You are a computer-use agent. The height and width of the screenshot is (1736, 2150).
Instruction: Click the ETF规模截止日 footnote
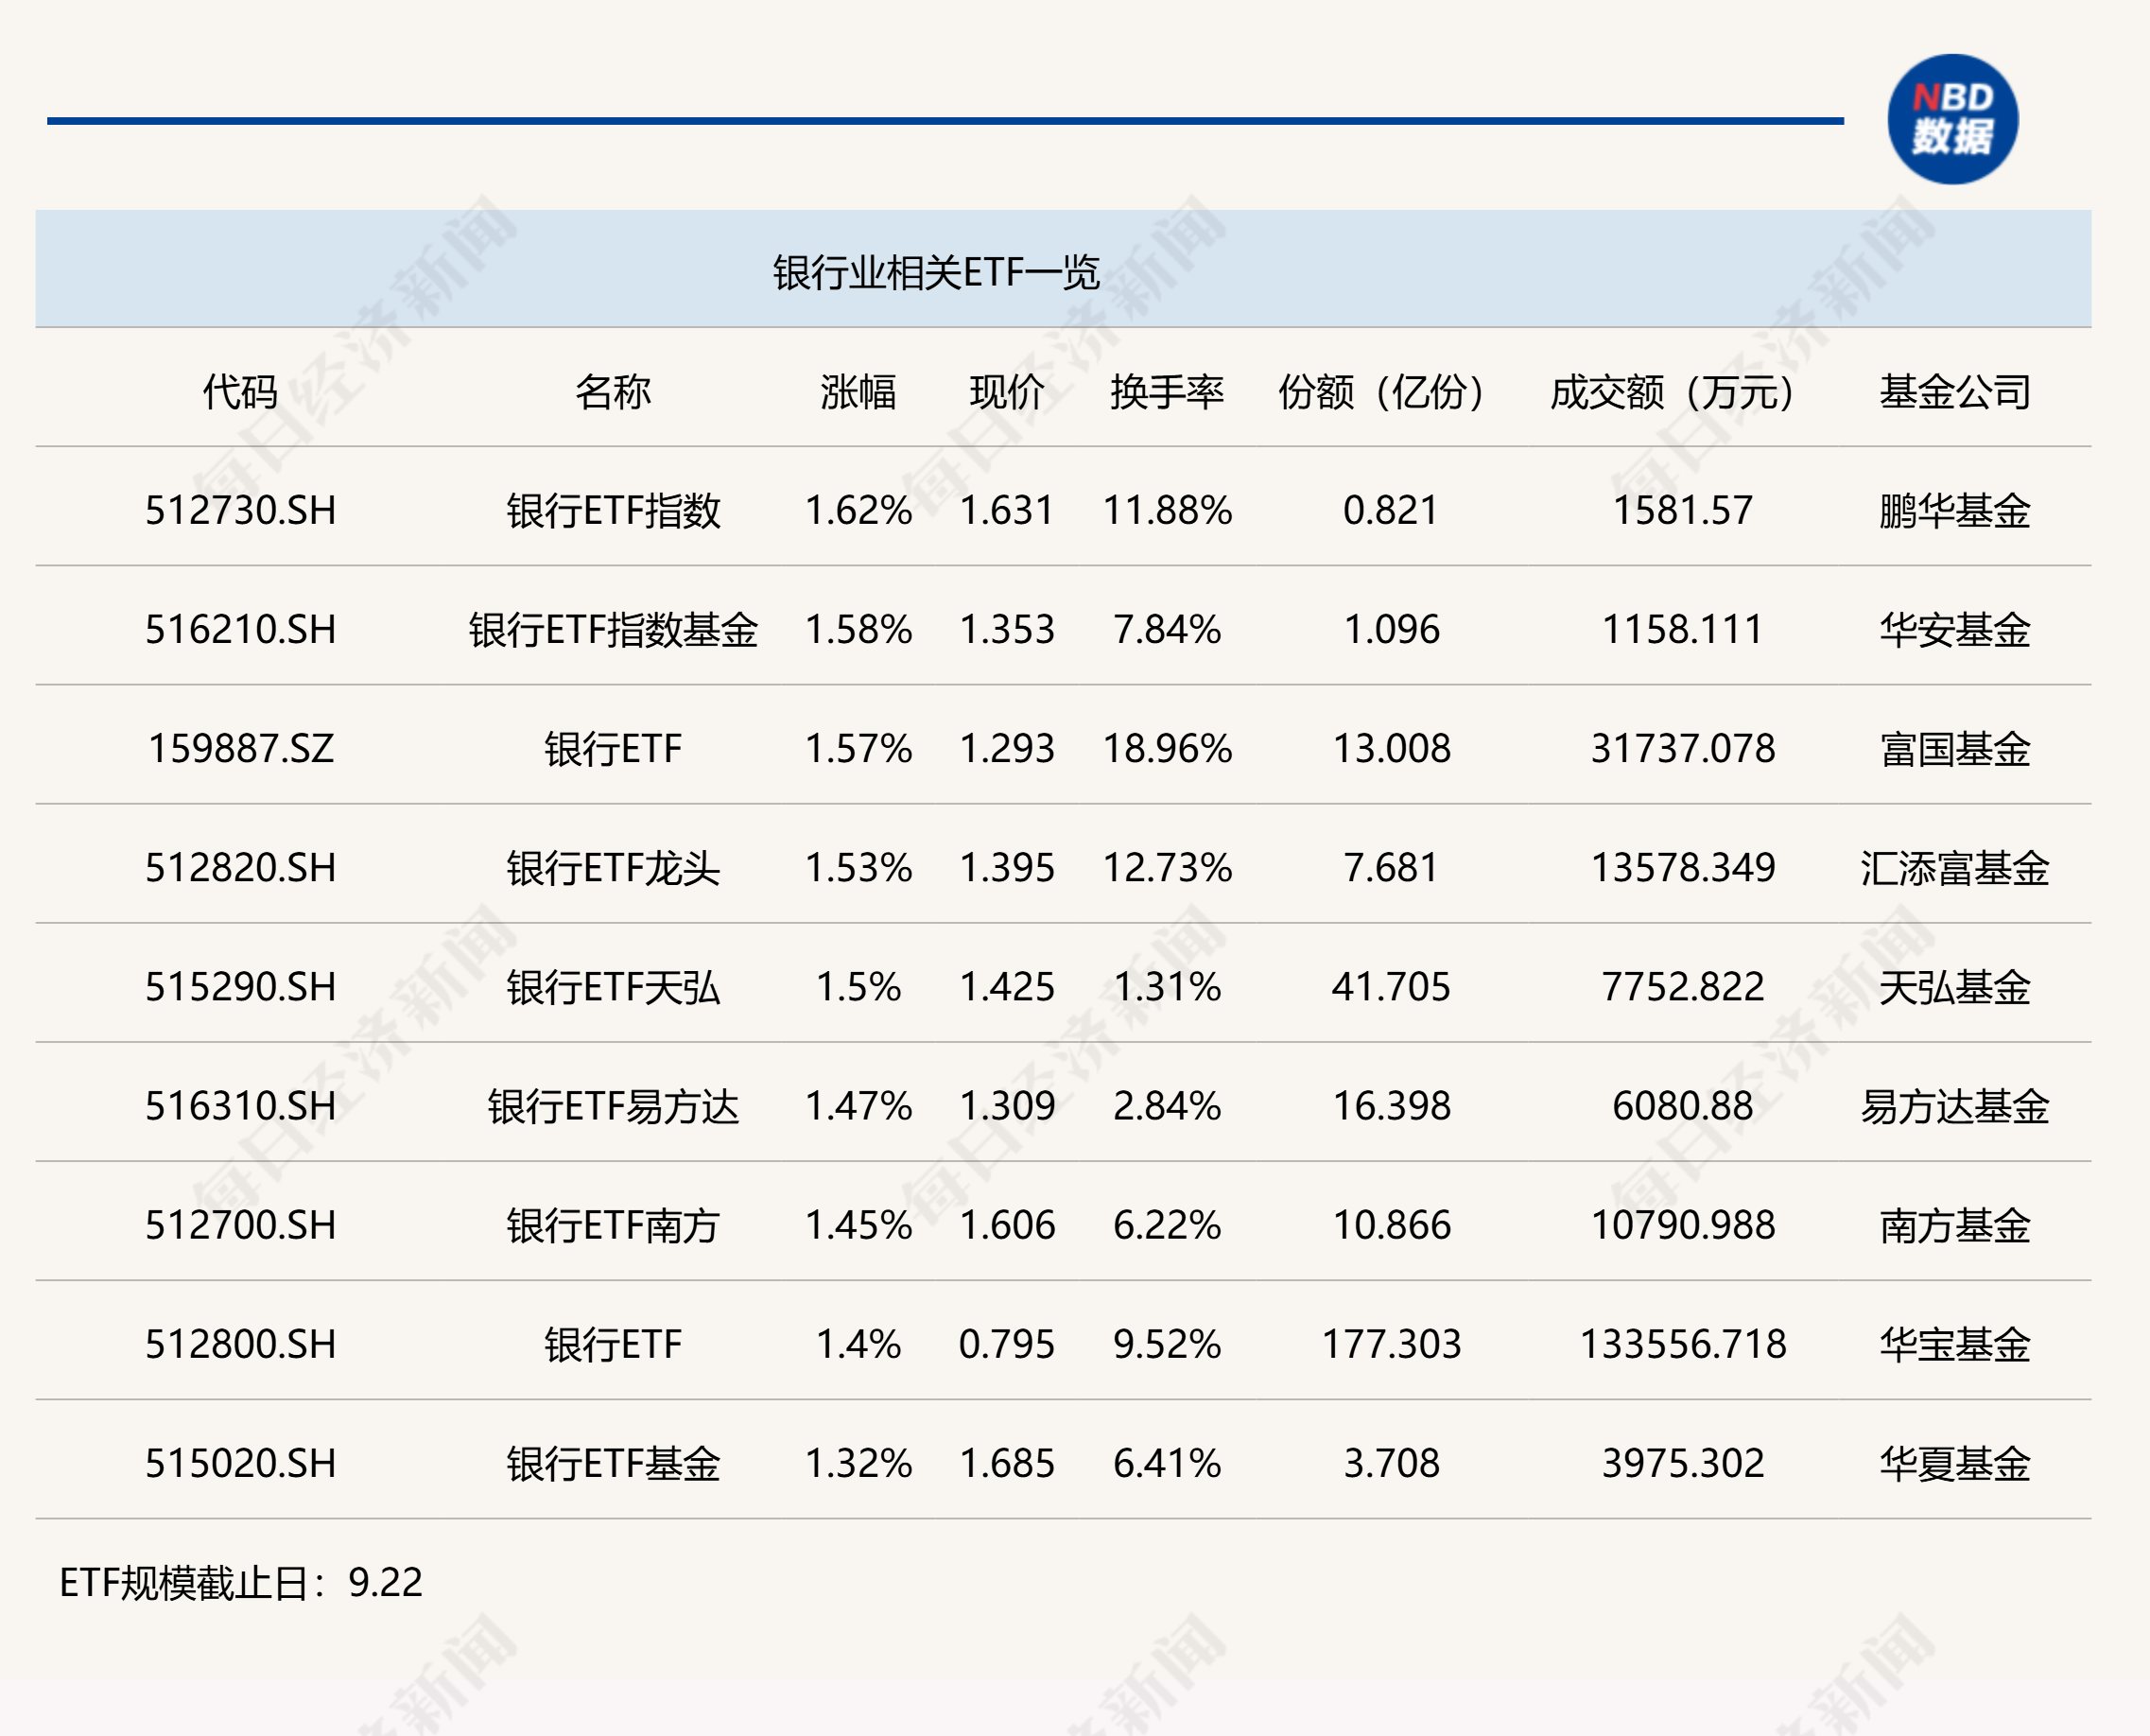click(x=240, y=1582)
